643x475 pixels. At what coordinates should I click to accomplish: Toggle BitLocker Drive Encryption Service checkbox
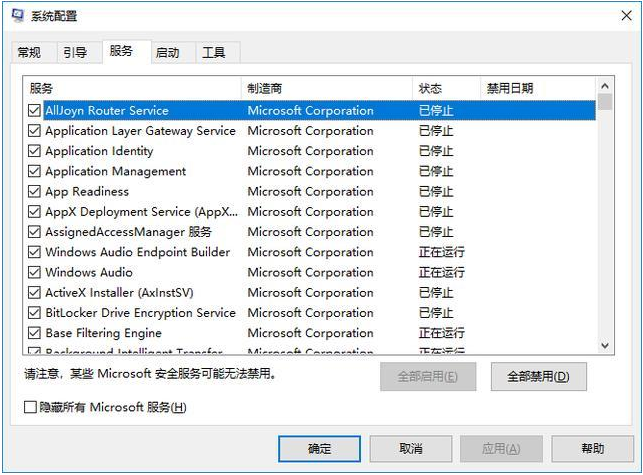point(35,313)
